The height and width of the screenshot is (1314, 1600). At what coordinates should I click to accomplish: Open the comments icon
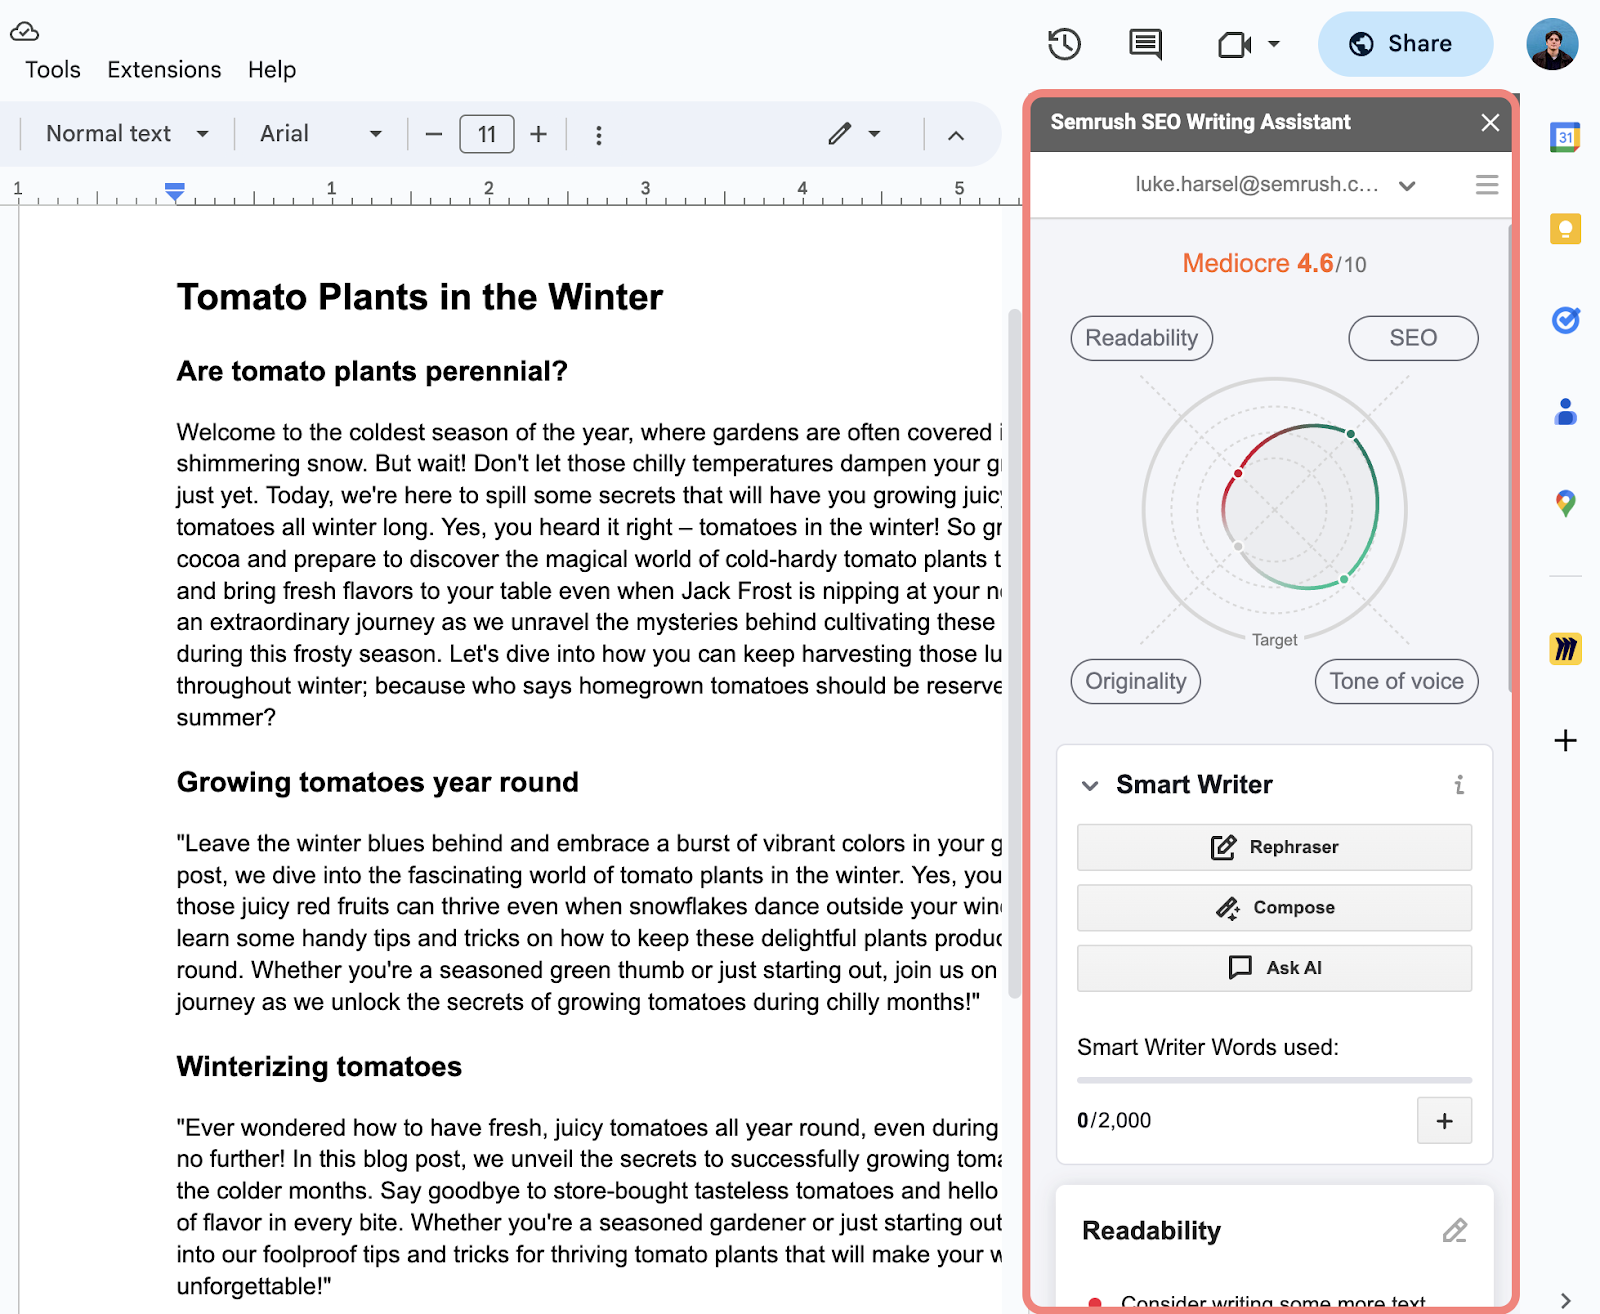tap(1145, 44)
